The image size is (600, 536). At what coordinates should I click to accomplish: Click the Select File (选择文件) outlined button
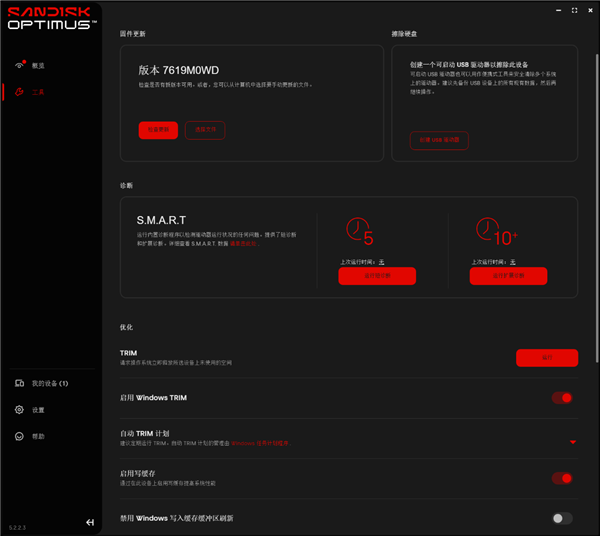(x=205, y=130)
